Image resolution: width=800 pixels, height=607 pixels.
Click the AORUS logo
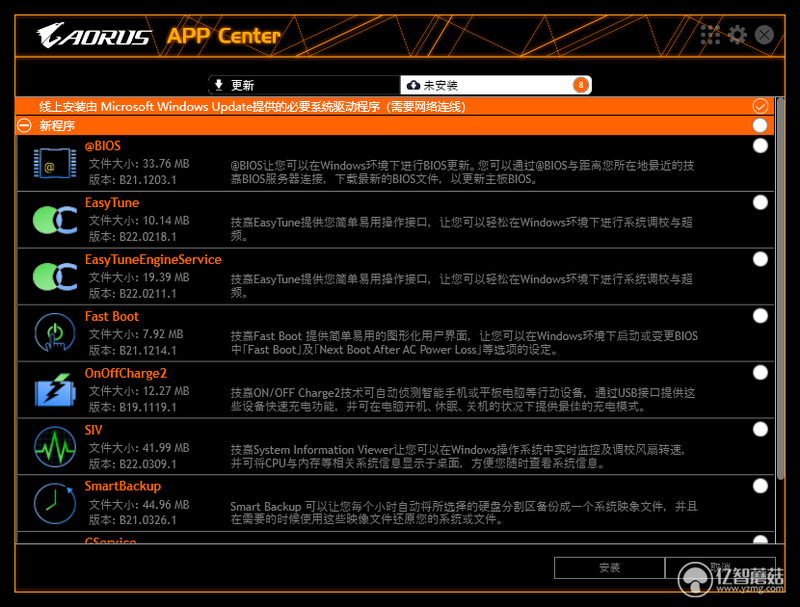pyautogui.click(x=94, y=35)
